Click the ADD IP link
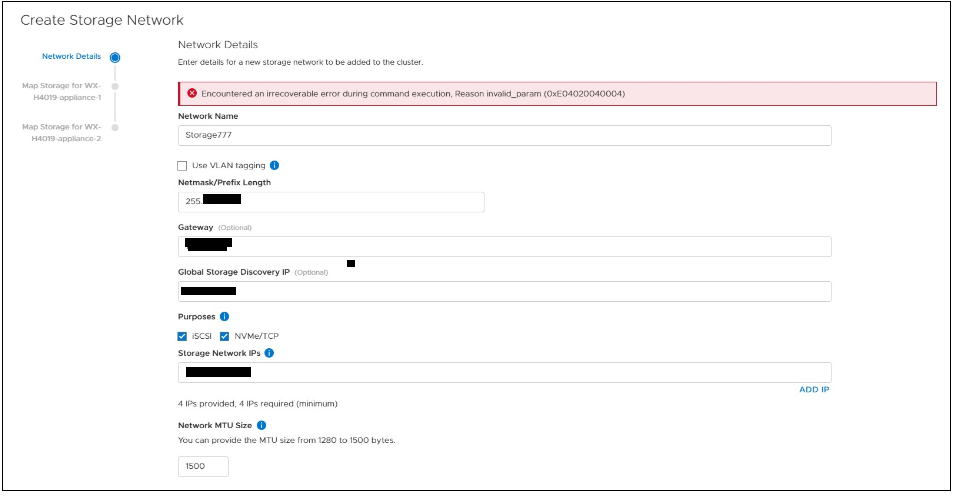The height and width of the screenshot is (499, 959). tap(814, 389)
